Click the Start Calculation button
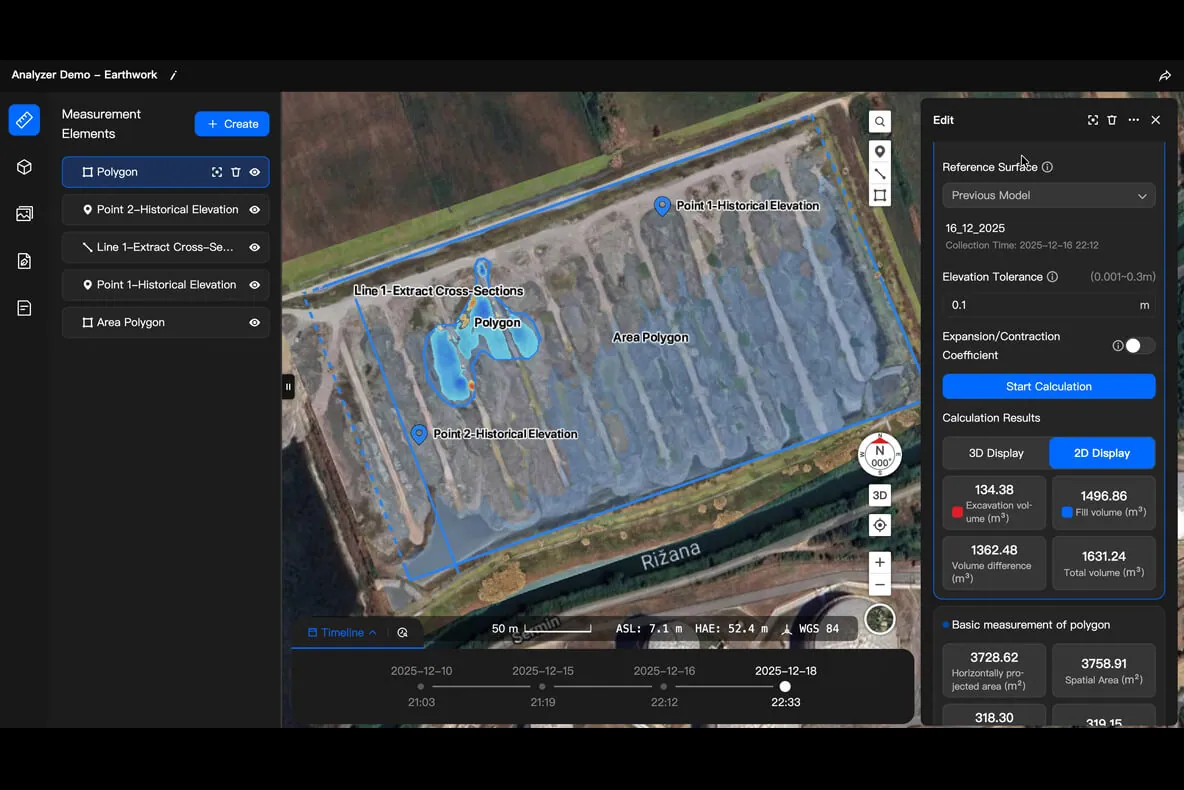This screenshot has height=790, width=1184. click(1049, 387)
